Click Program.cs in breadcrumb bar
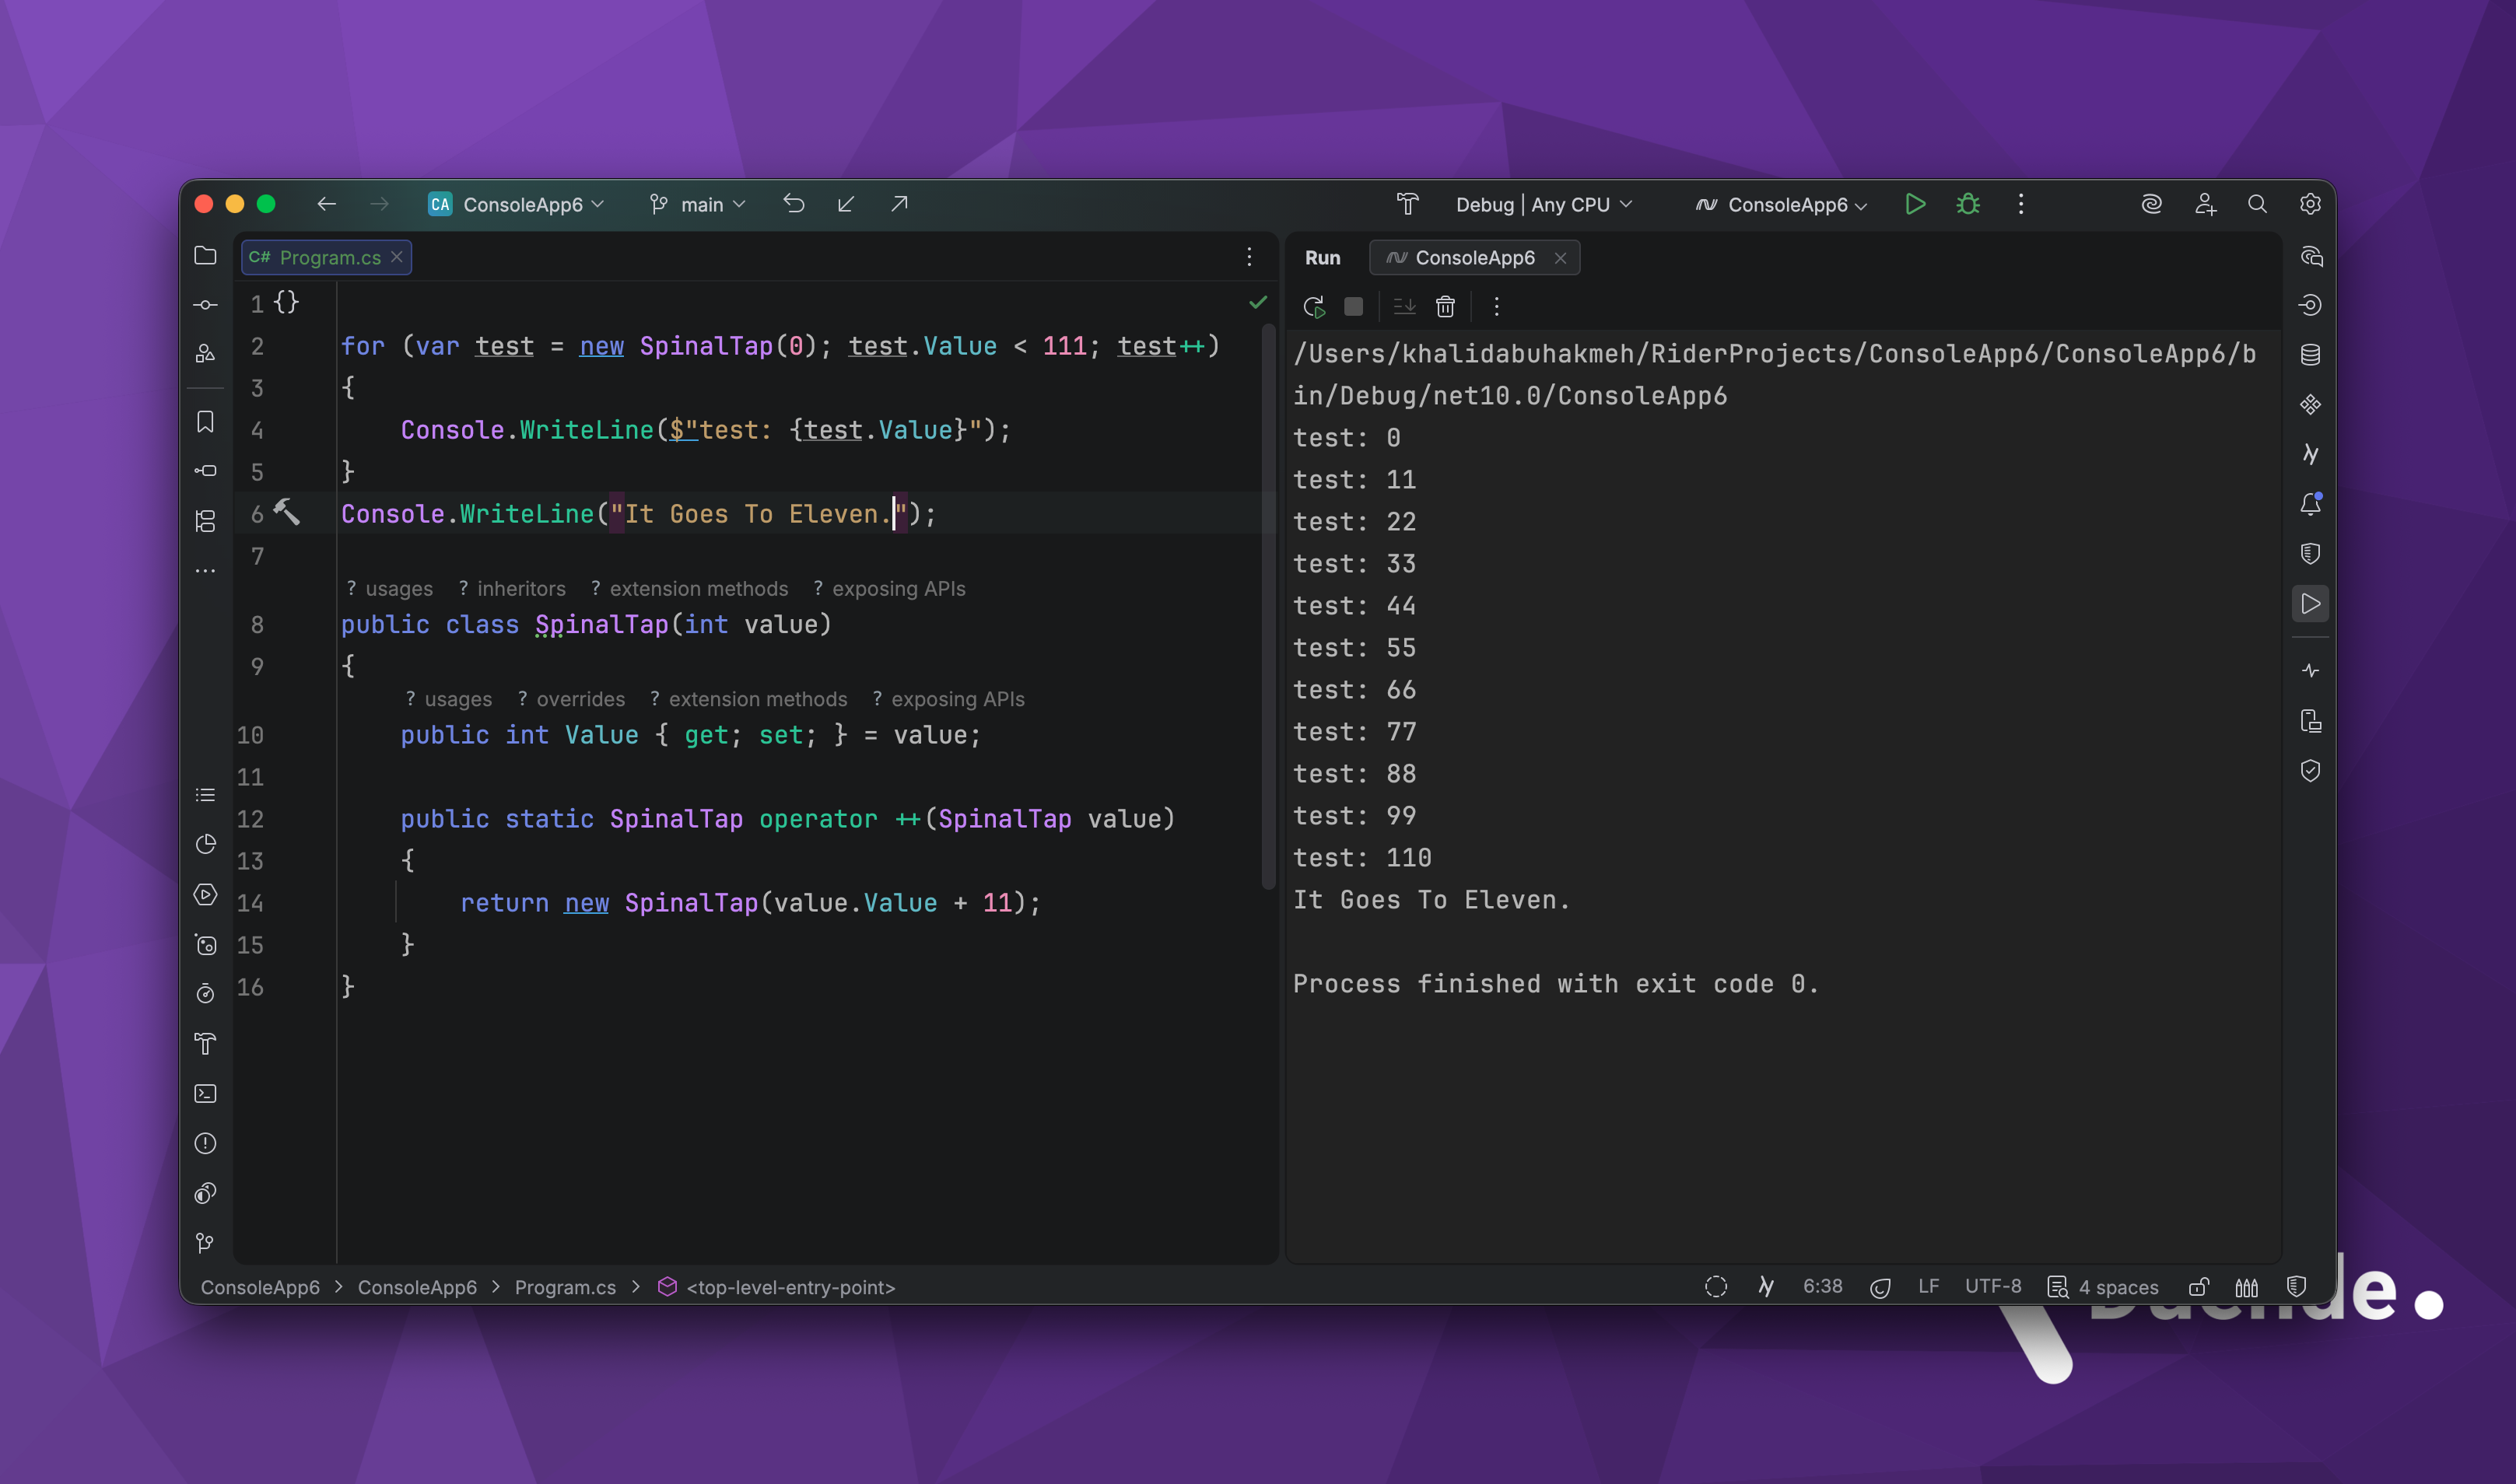Image resolution: width=2516 pixels, height=1484 pixels. 565,1287
